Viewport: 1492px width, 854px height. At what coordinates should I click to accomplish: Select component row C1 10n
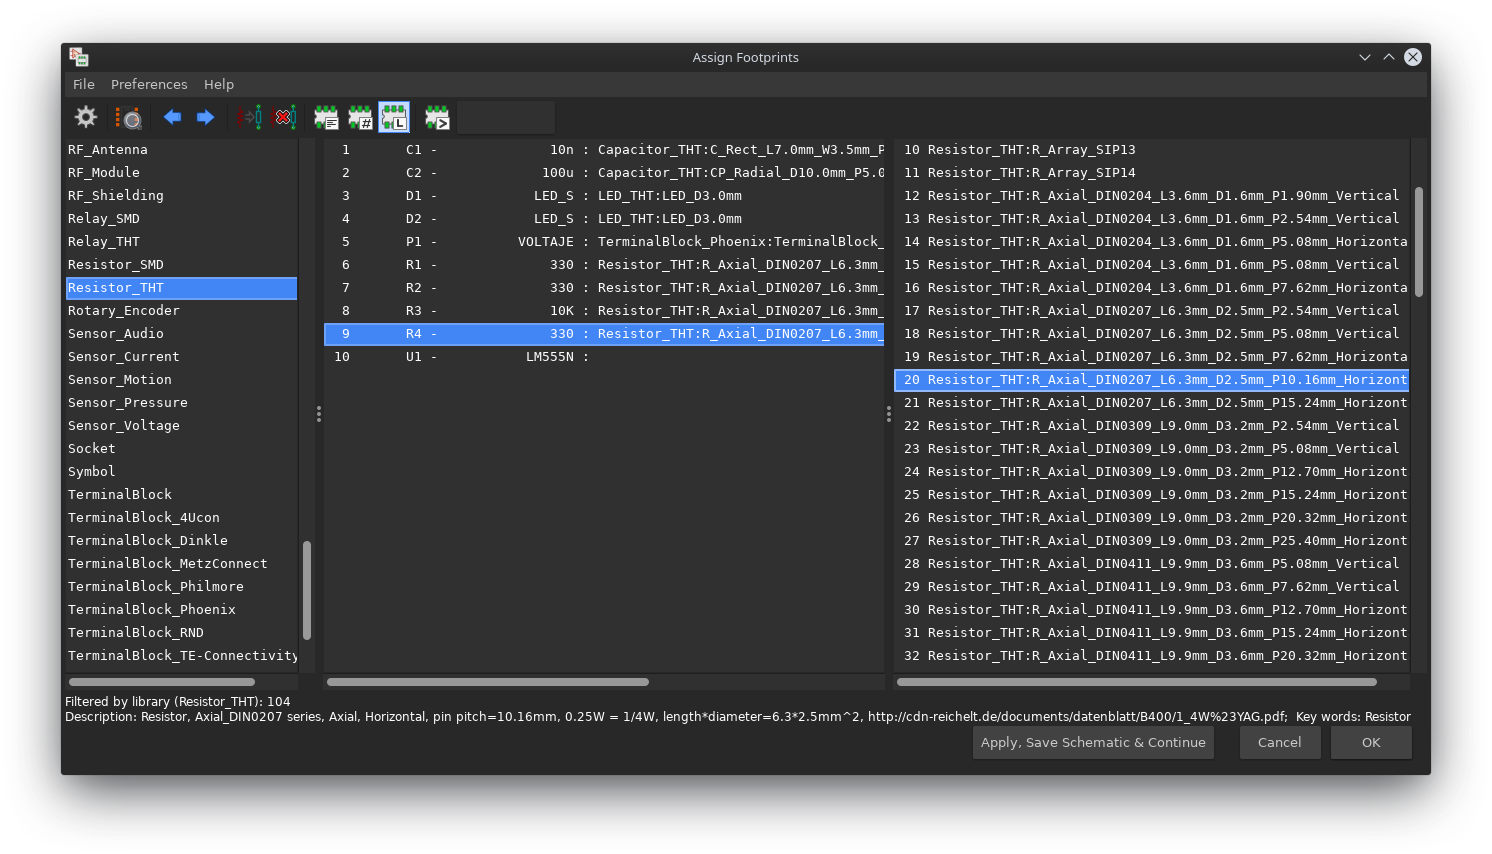point(604,149)
